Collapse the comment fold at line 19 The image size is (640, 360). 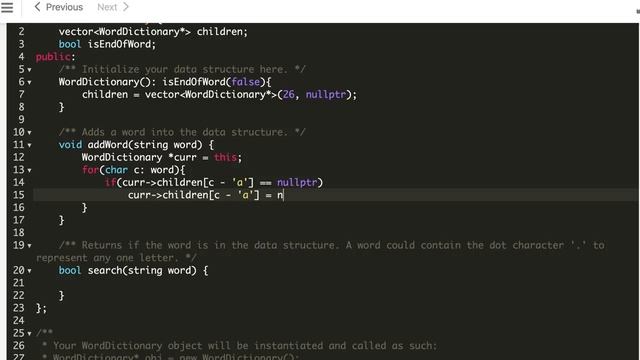29,246
